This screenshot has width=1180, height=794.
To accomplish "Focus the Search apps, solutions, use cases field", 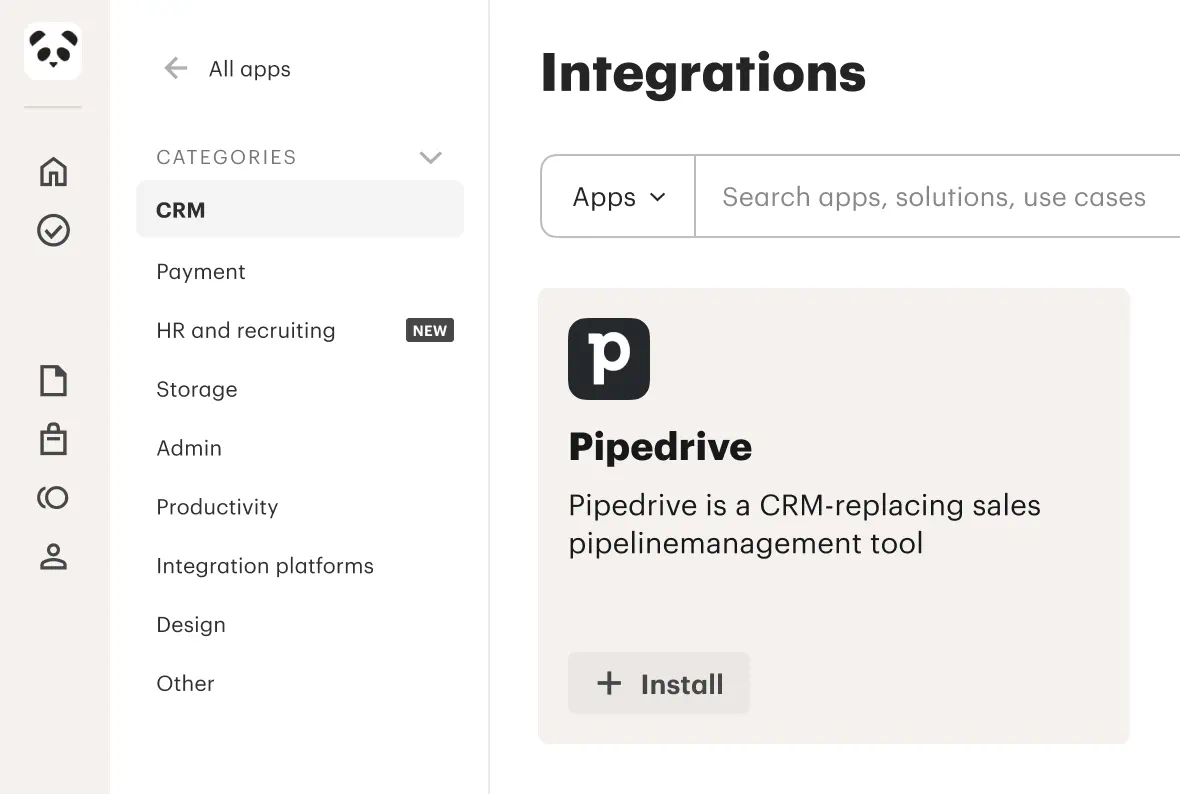I will coord(938,196).
